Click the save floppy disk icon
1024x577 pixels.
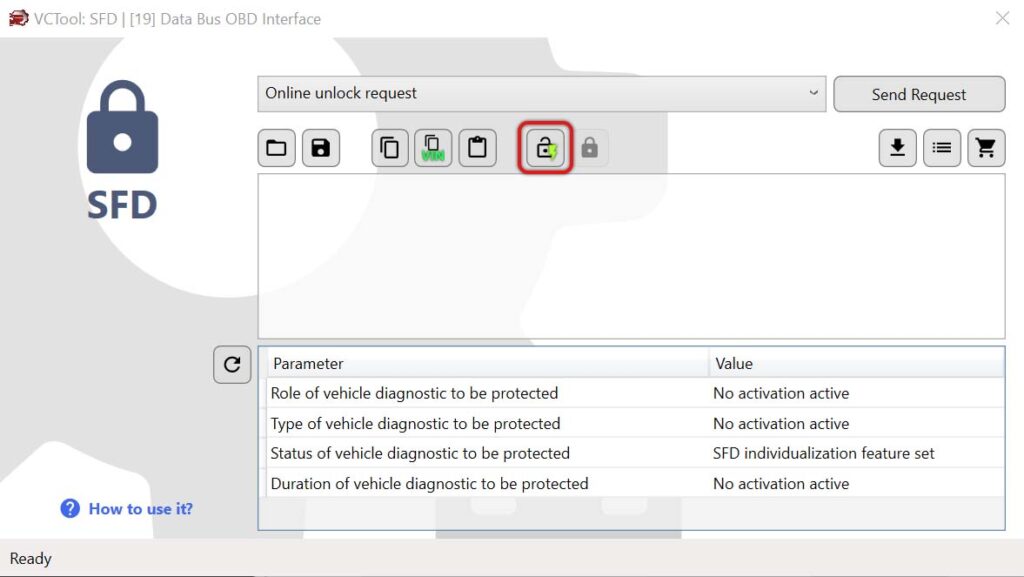(321, 148)
